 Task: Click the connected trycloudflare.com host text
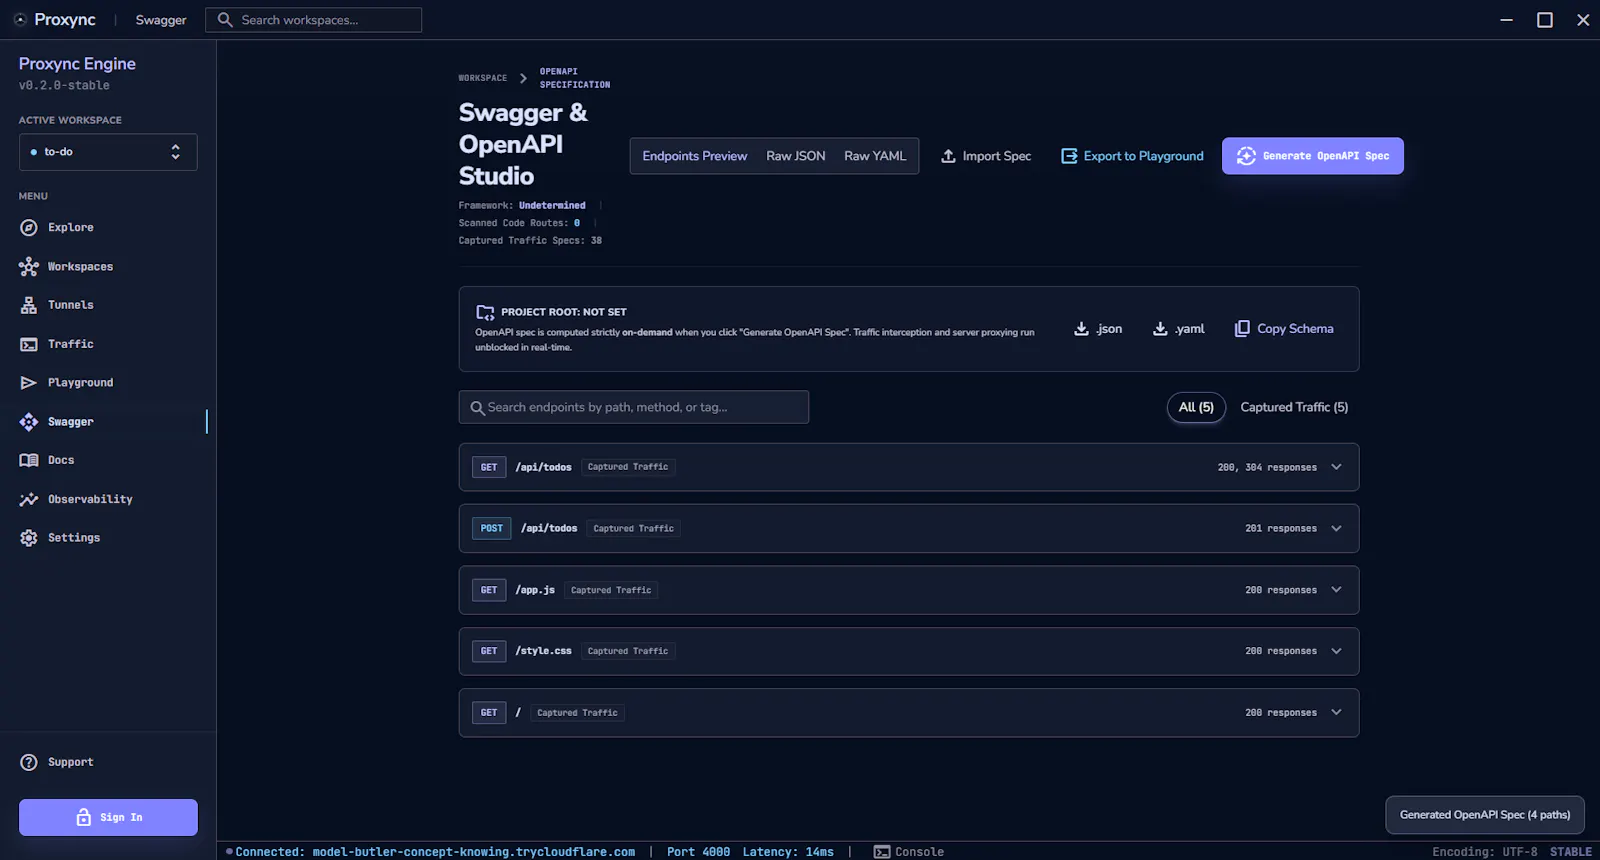pos(474,852)
